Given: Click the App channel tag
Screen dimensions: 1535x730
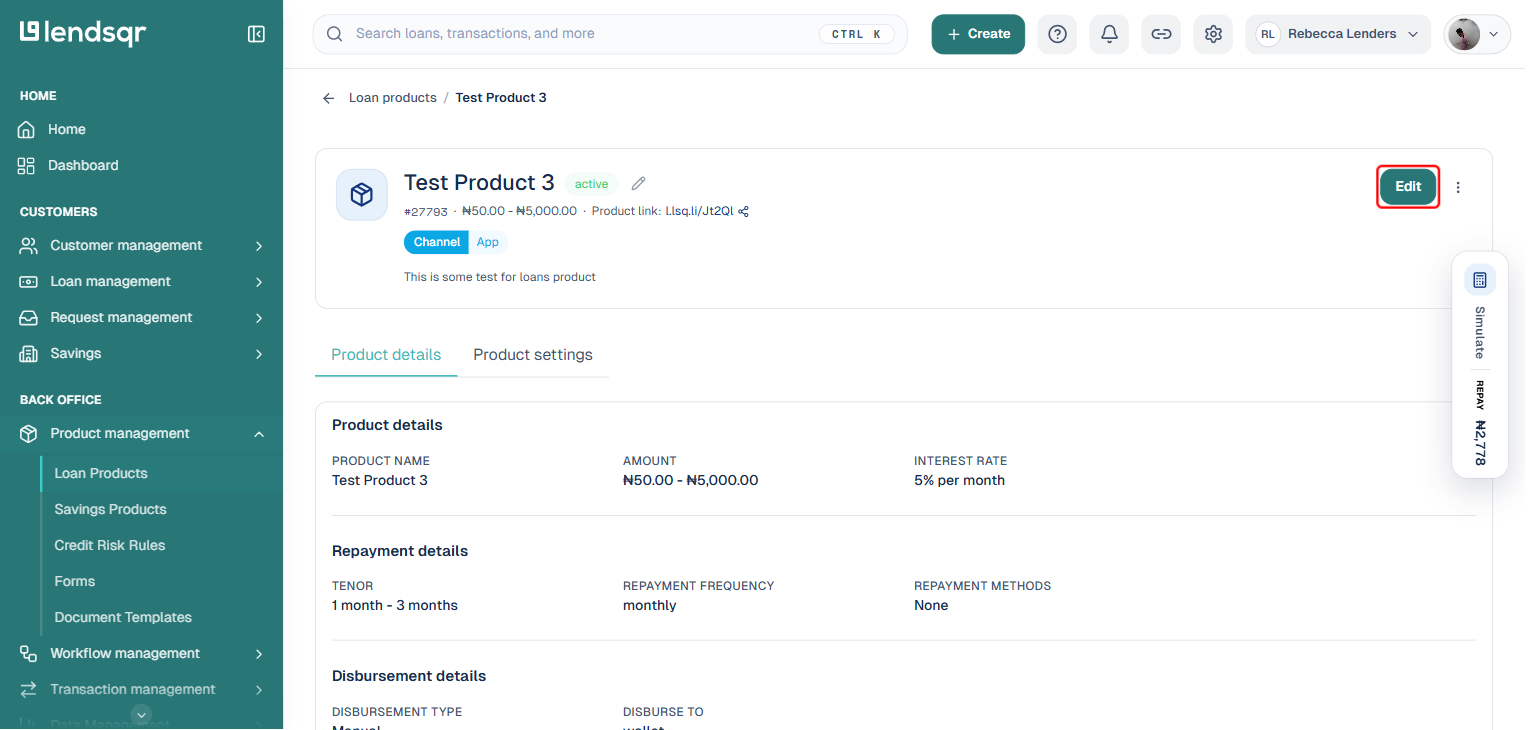Looking at the screenshot, I should (488, 242).
